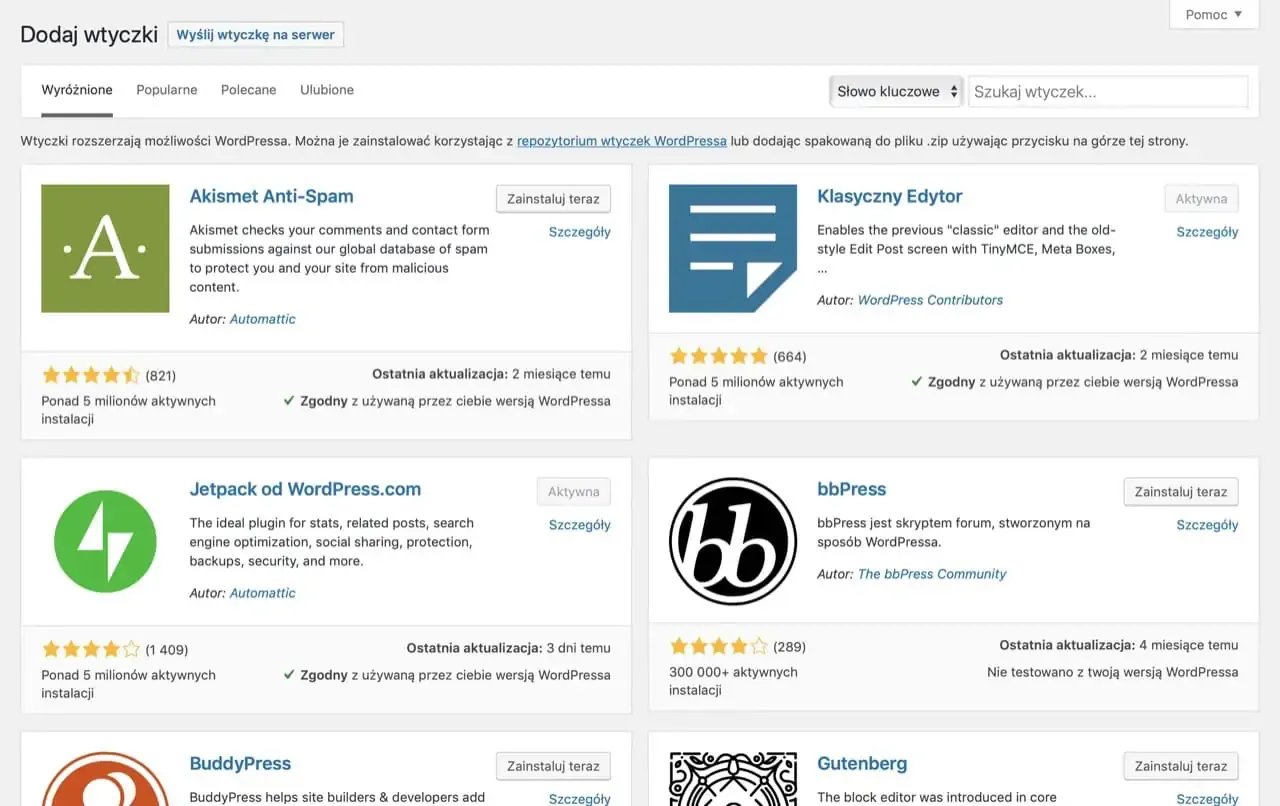Click Wyślij wtyczkę na serwer button
The image size is (1280, 806).
[255, 34]
